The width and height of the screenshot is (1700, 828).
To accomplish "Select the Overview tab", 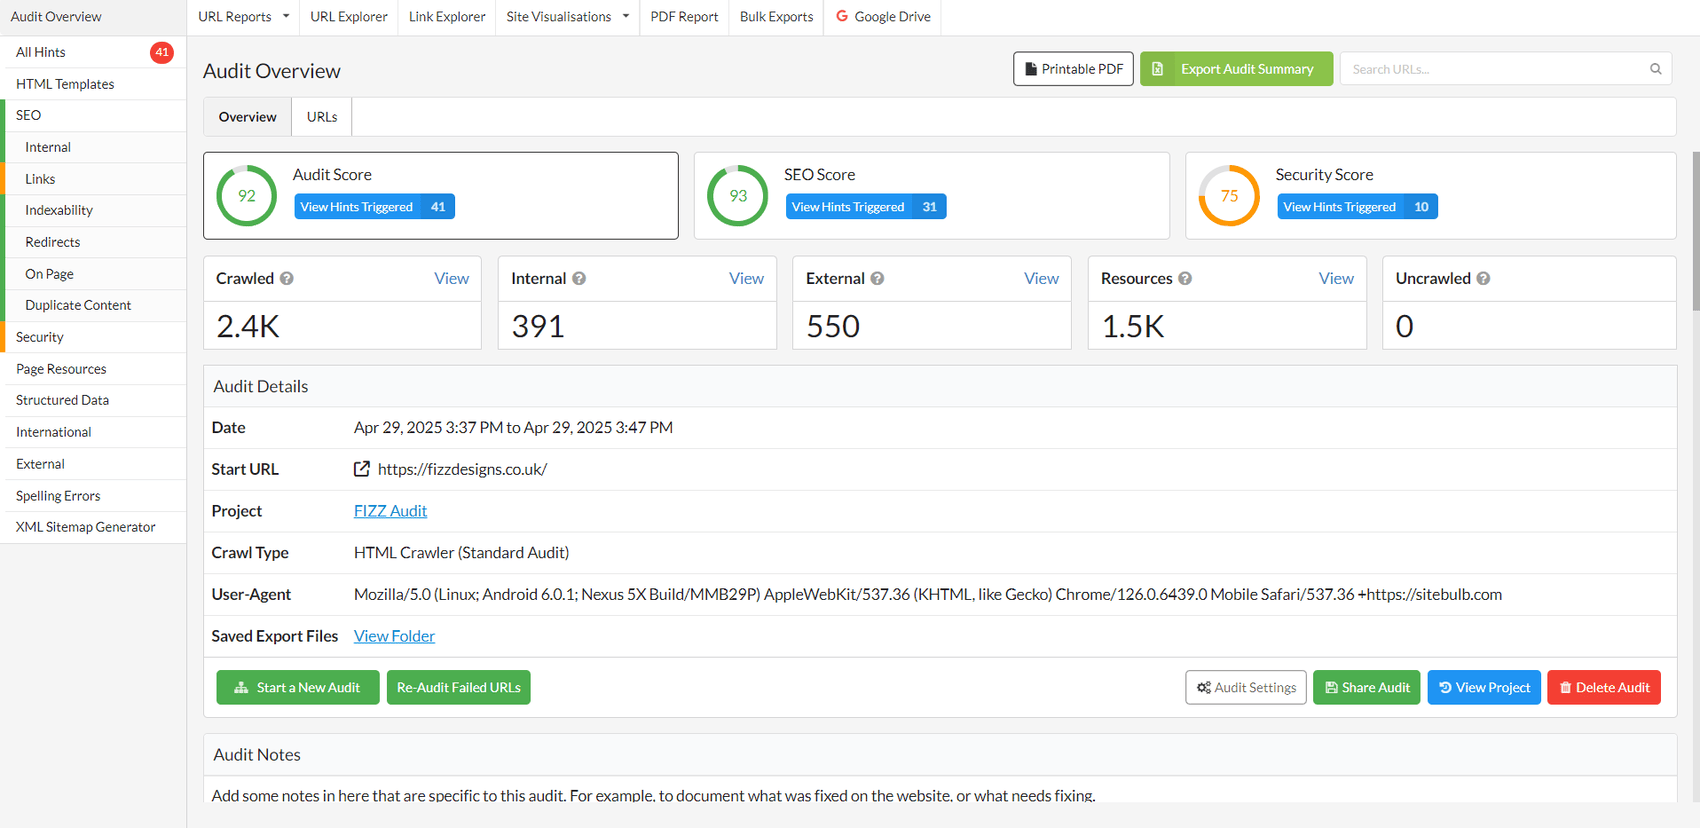I will click(x=248, y=117).
